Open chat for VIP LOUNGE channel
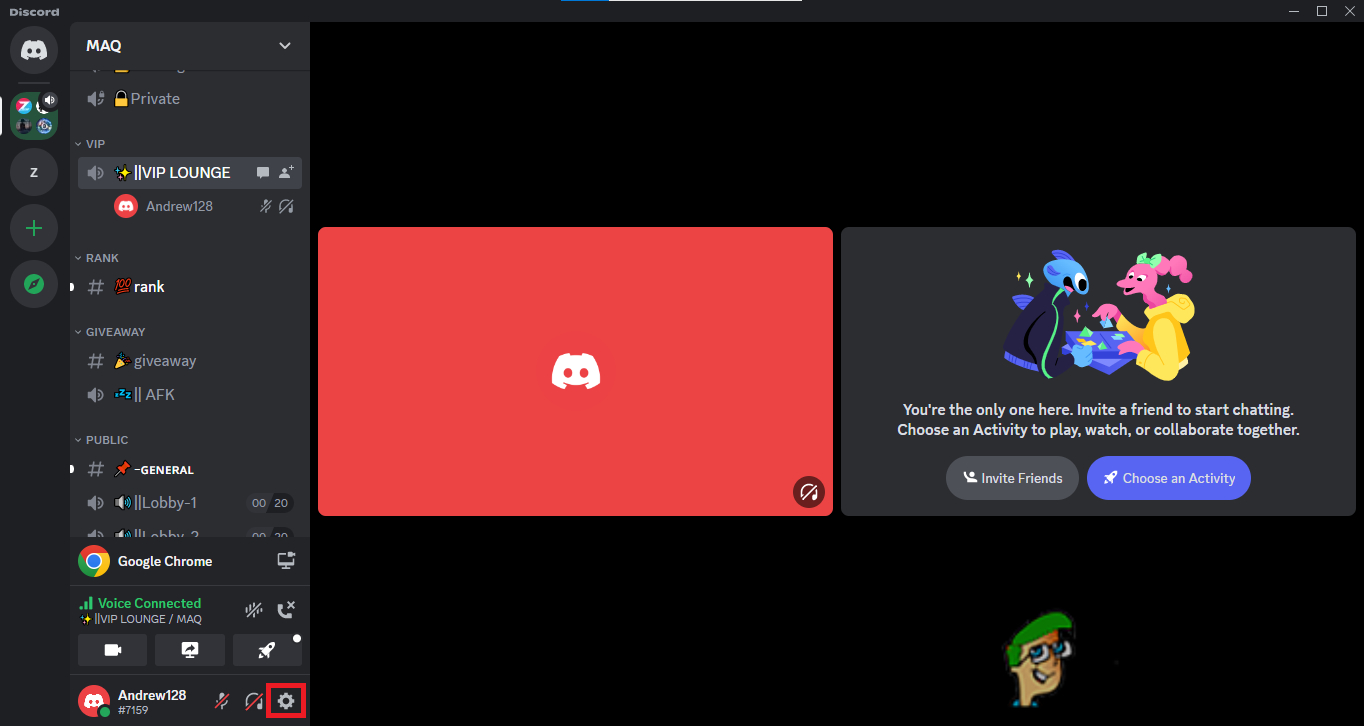Image resolution: width=1364 pixels, height=726 pixels. (x=263, y=172)
